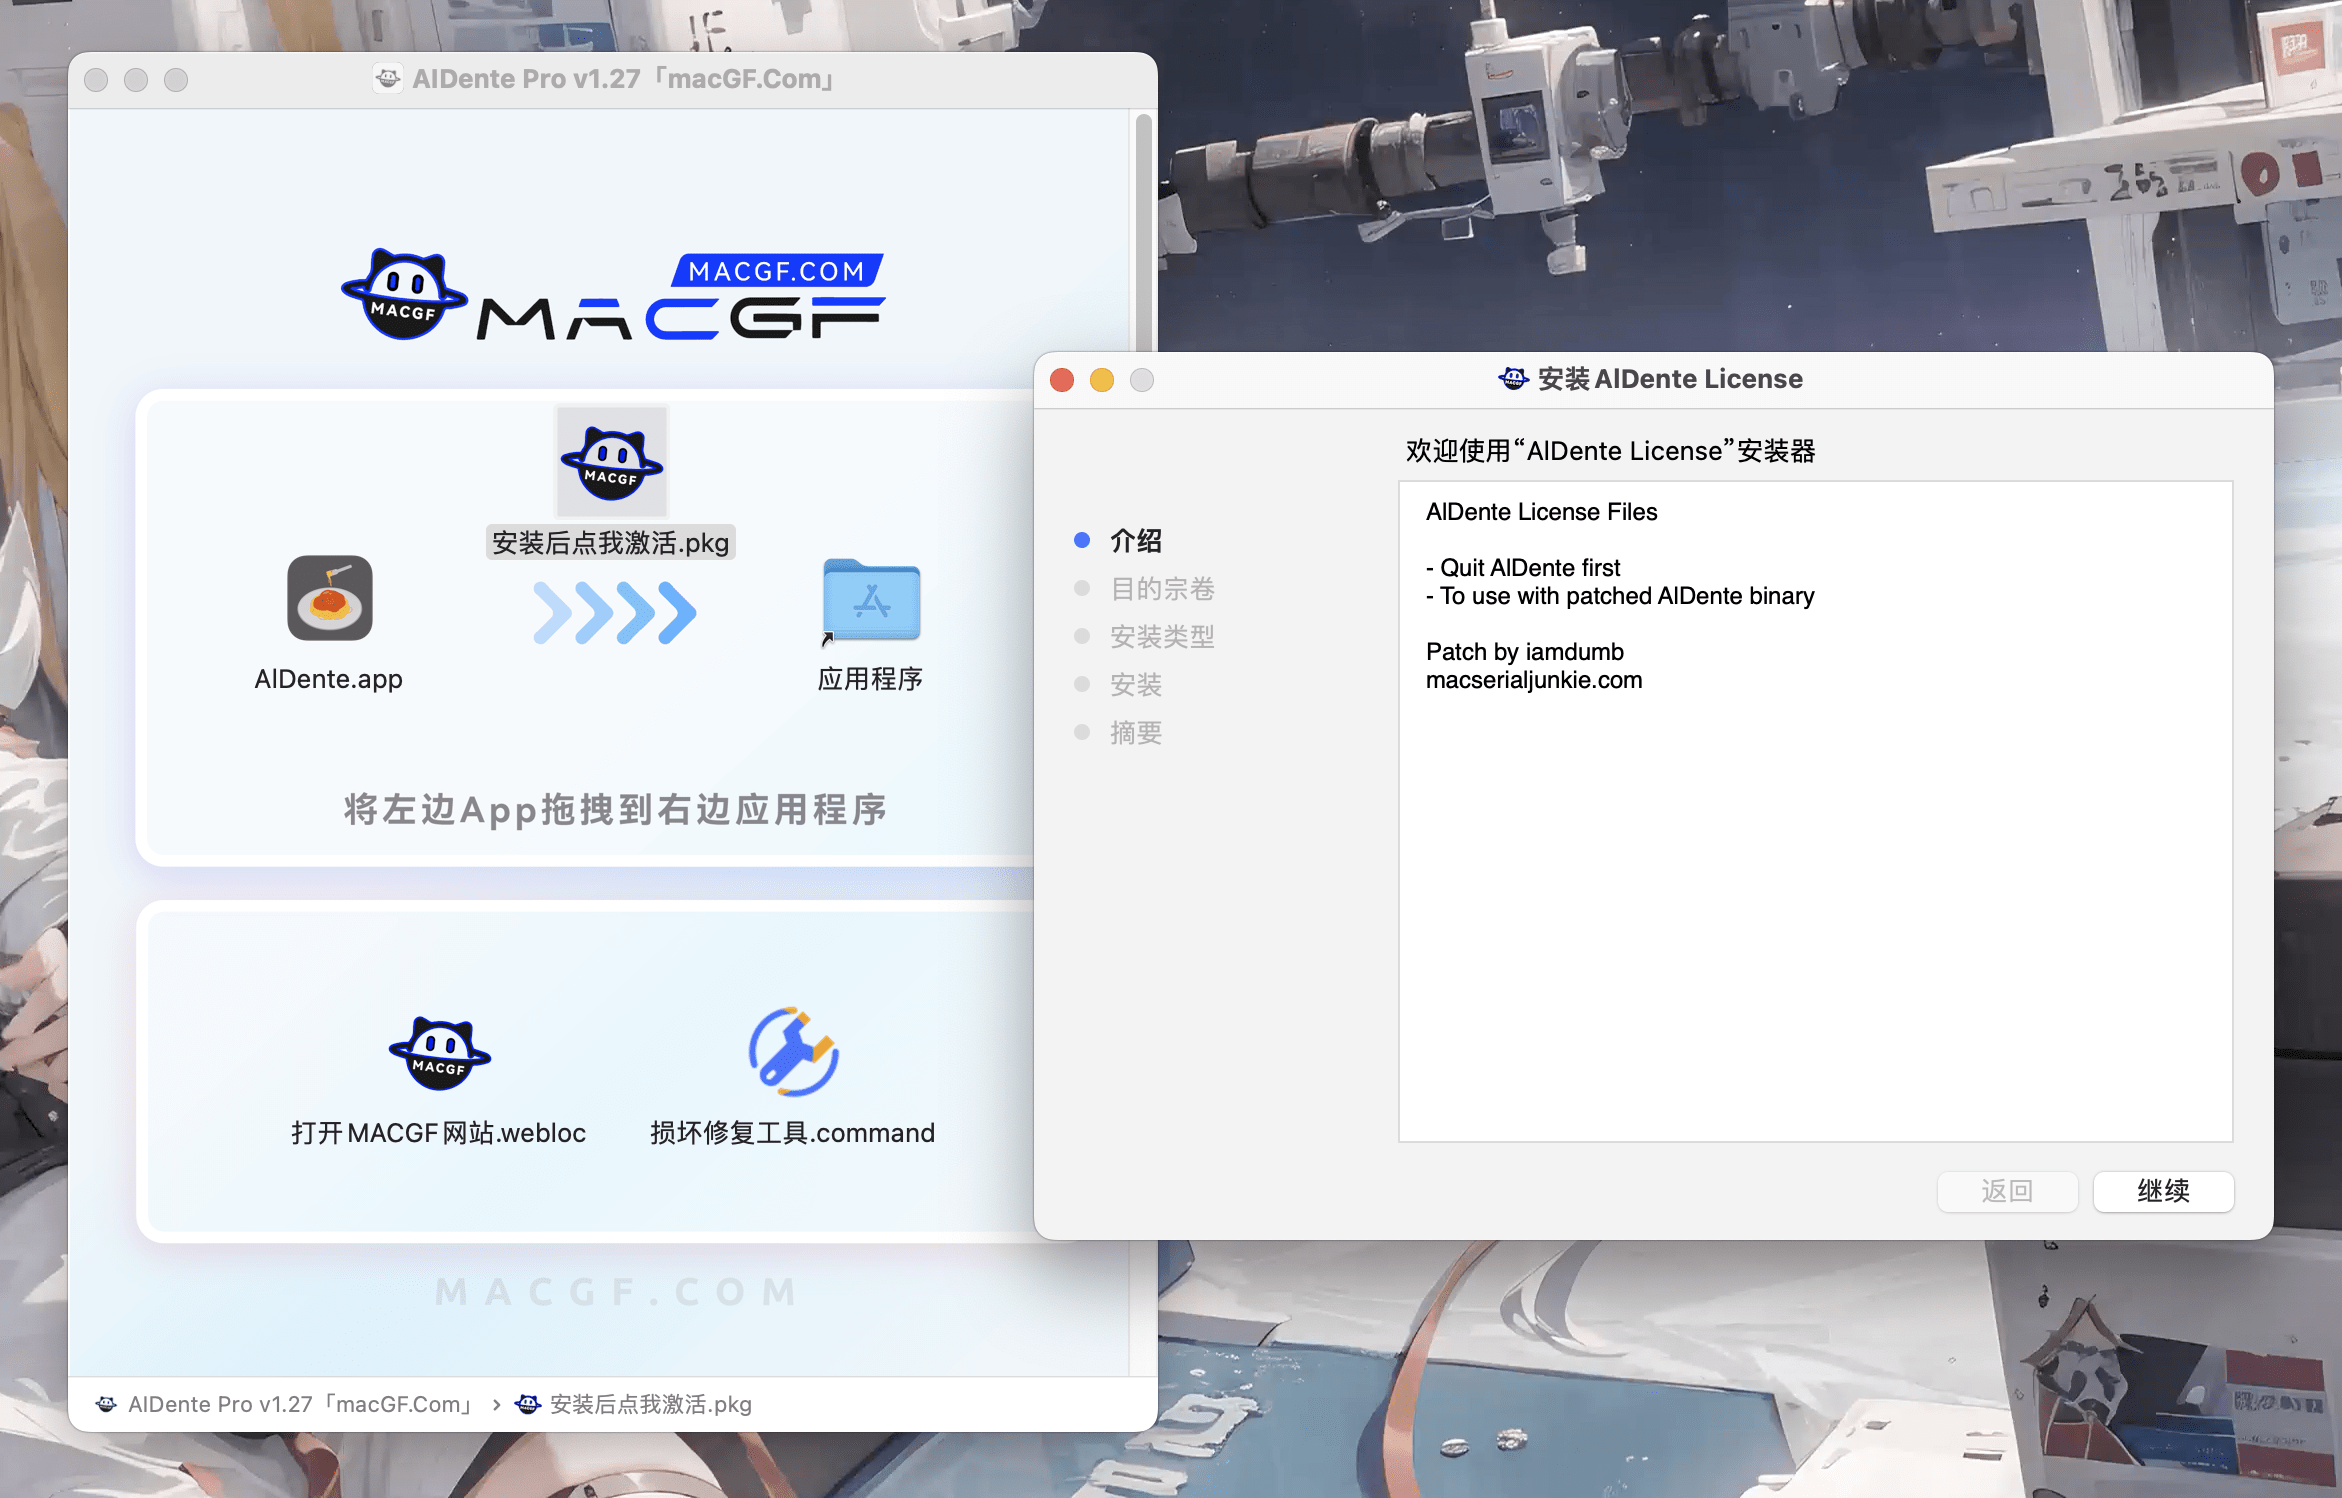Click the installer title bar AlDente icon
This screenshot has width=2342, height=1498.
(1512, 379)
